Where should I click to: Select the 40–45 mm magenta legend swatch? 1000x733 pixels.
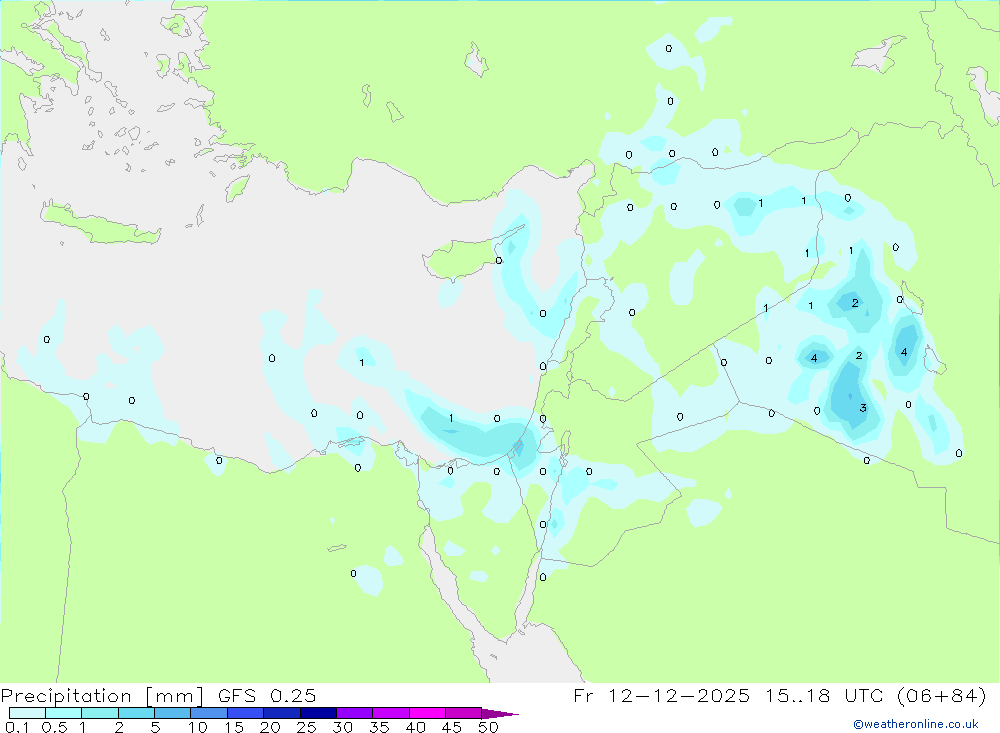tap(427, 713)
